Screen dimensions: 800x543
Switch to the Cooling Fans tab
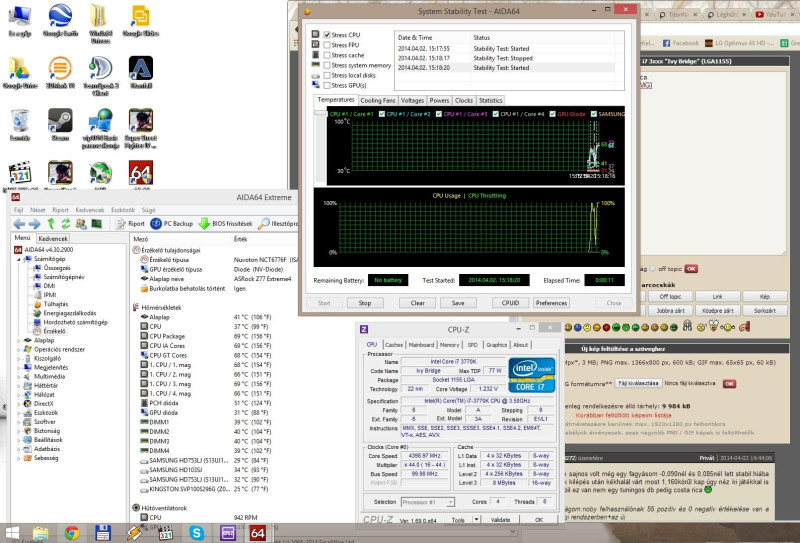[378, 101]
